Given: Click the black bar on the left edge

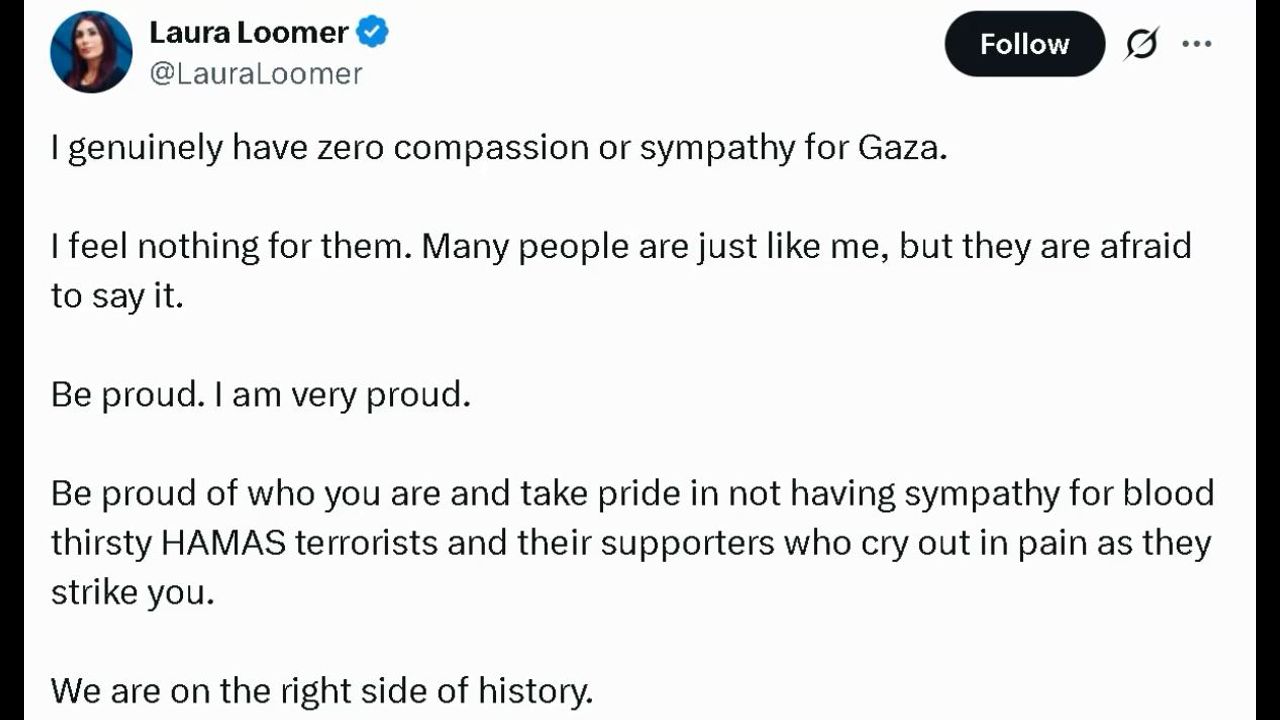Looking at the screenshot, I should pos(11,360).
